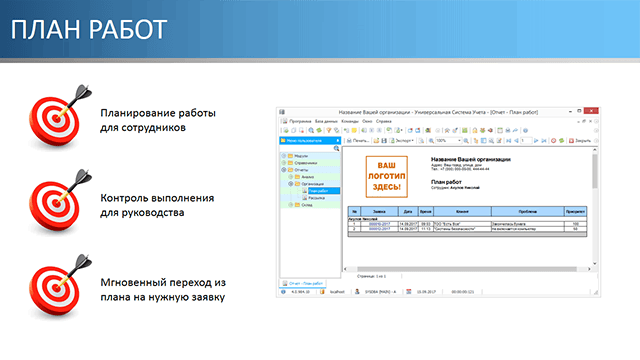Screen dimensions: 640x360
Task: Collapse the Отчеты tree folder
Action: (x=284, y=170)
